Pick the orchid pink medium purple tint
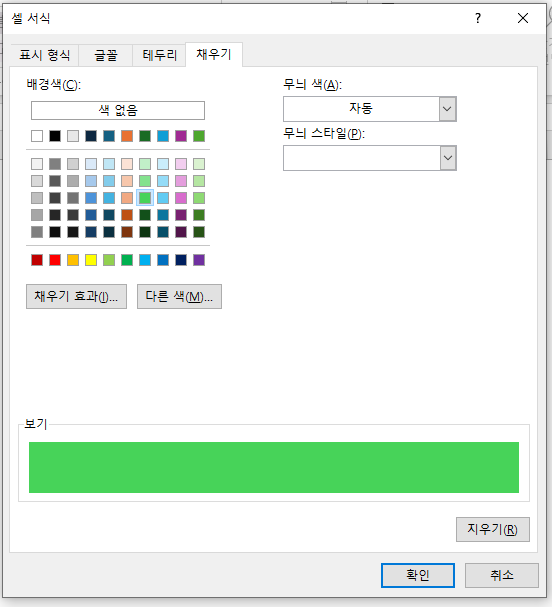 181,198
